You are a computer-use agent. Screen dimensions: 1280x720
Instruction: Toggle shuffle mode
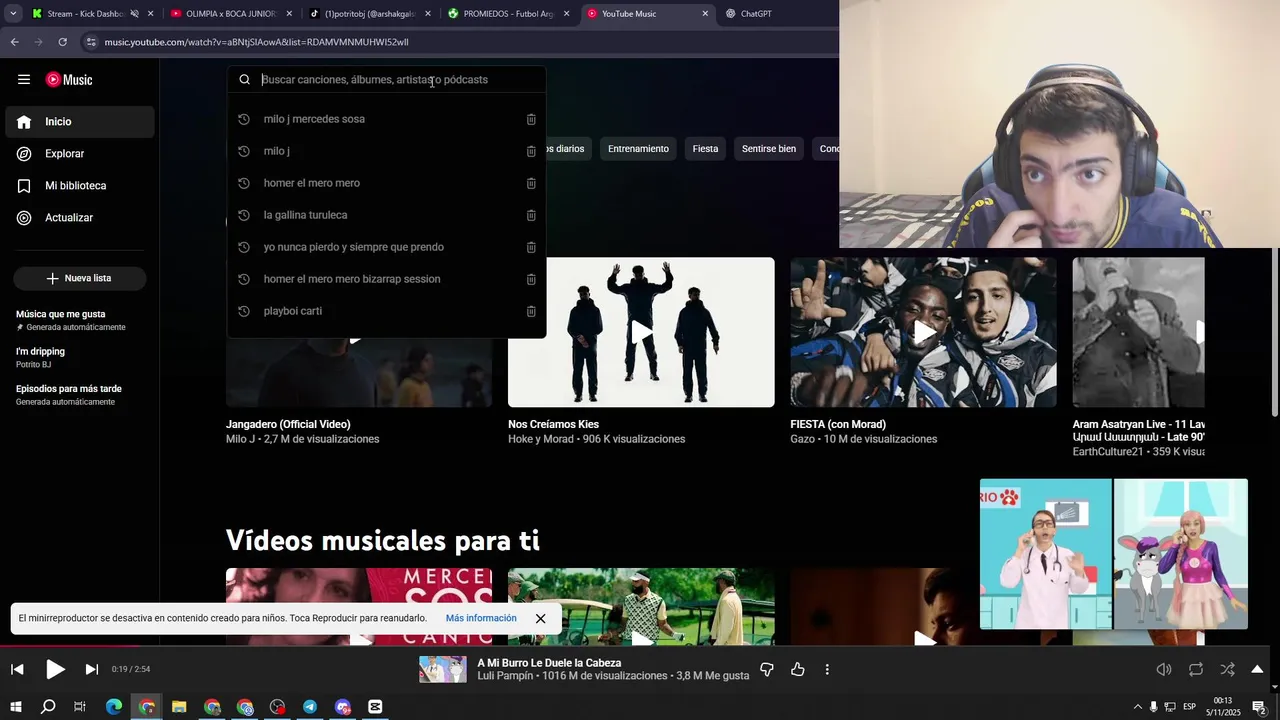coord(1227,669)
